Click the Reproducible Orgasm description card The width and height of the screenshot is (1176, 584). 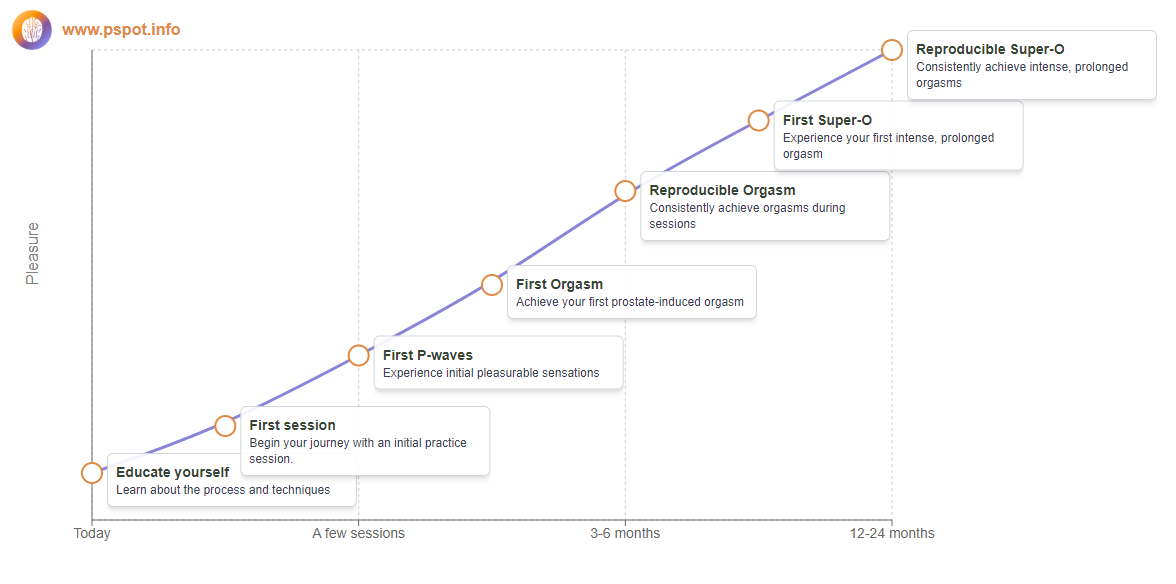(765, 205)
